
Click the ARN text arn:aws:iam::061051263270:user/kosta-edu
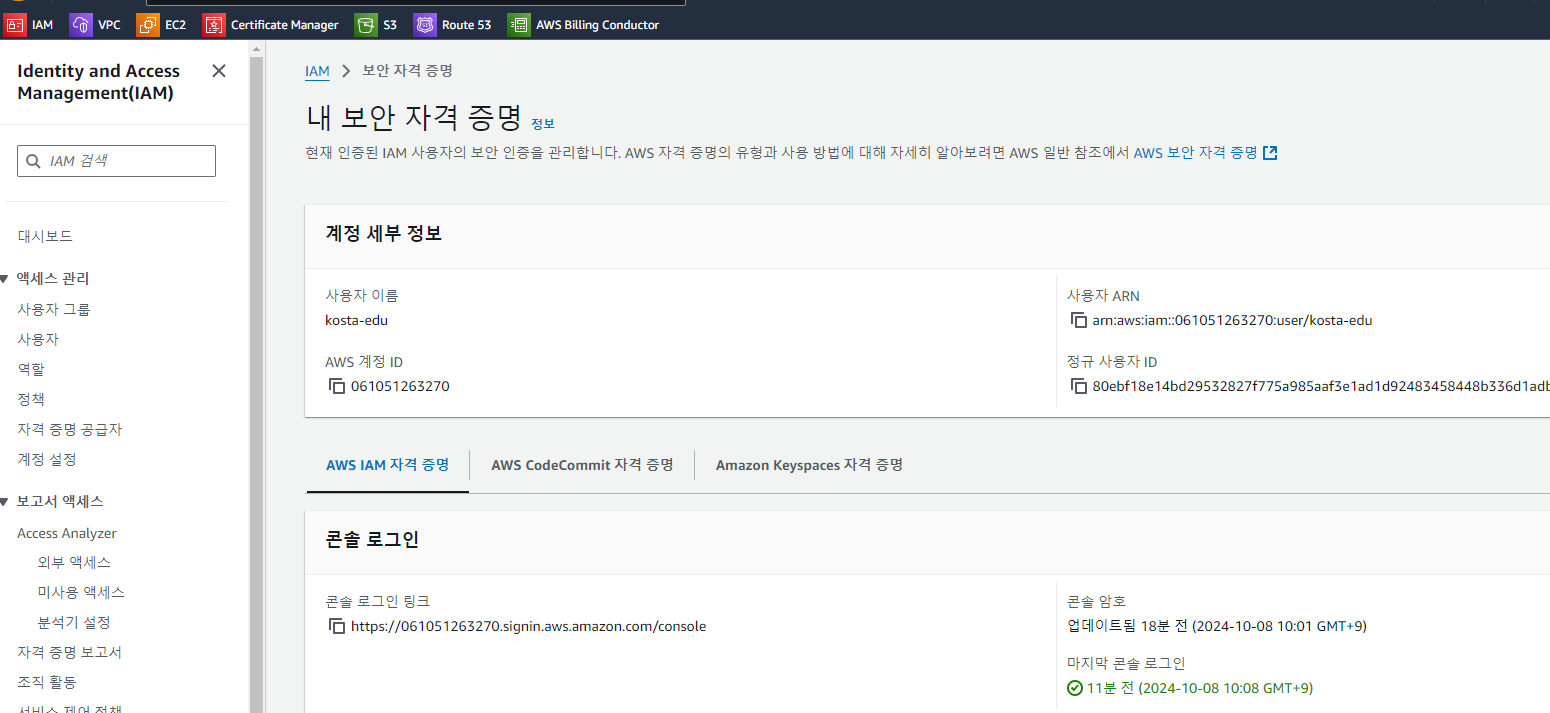click(1232, 320)
